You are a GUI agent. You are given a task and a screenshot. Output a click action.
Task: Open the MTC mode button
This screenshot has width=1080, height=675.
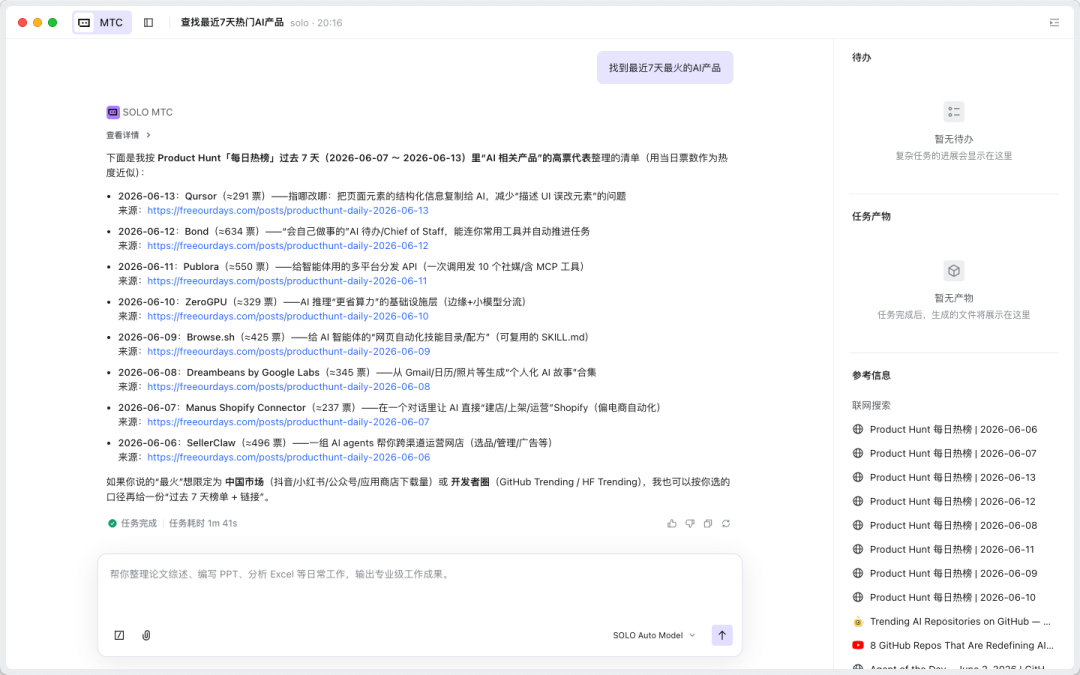click(x=102, y=23)
